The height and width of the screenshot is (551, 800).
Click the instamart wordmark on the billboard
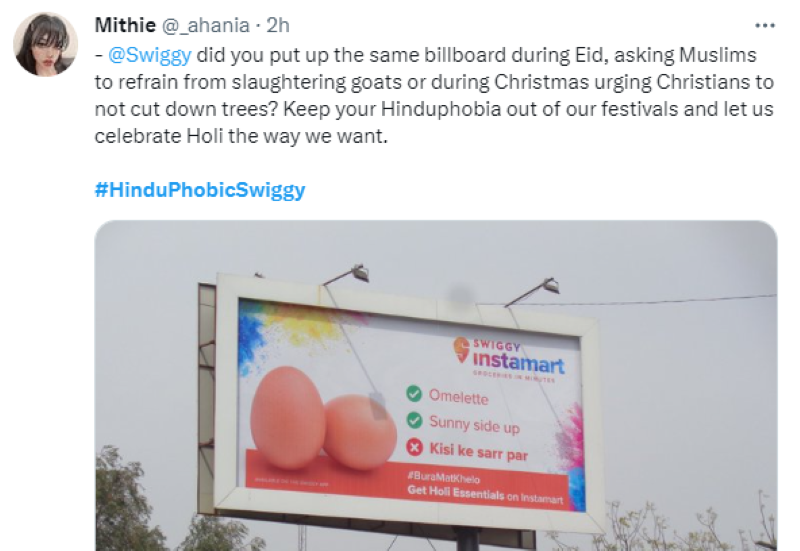pyautogui.click(x=518, y=363)
